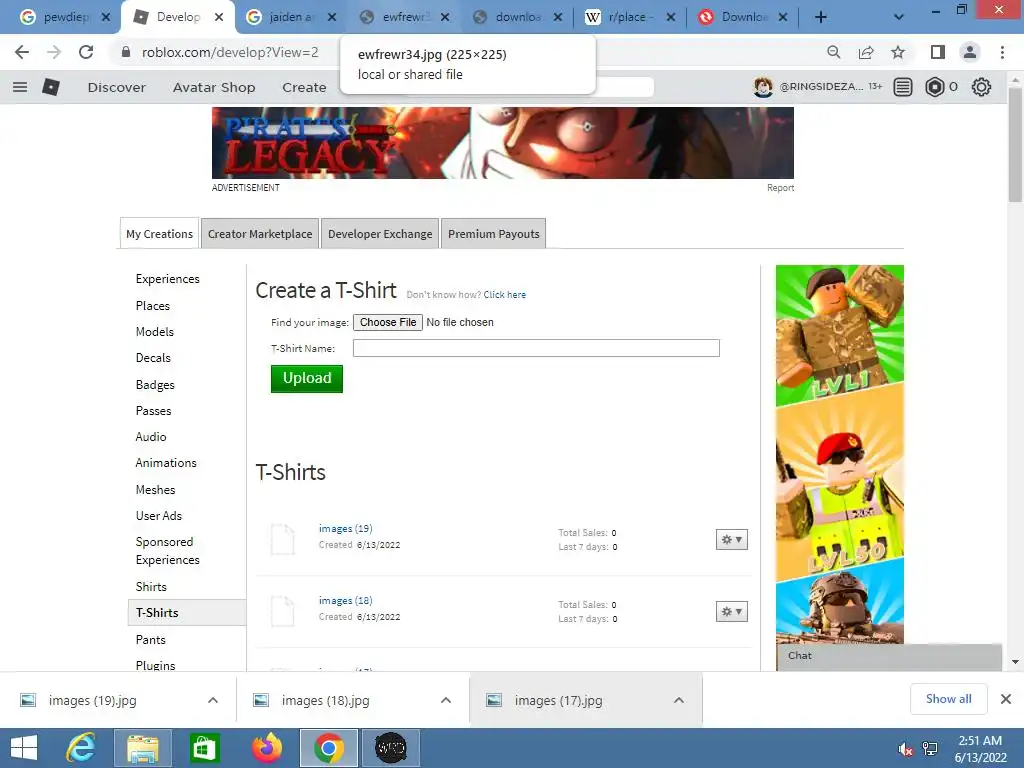The image size is (1024, 768).
Task: Select Shirts in the sidebar
Action: [151, 586]
